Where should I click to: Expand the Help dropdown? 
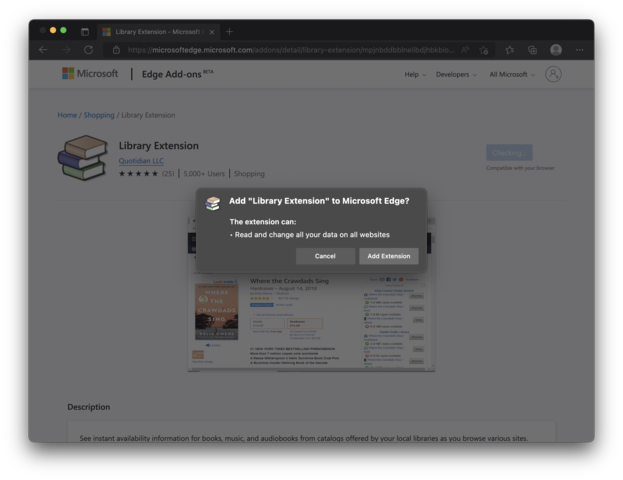click(415, 75)
